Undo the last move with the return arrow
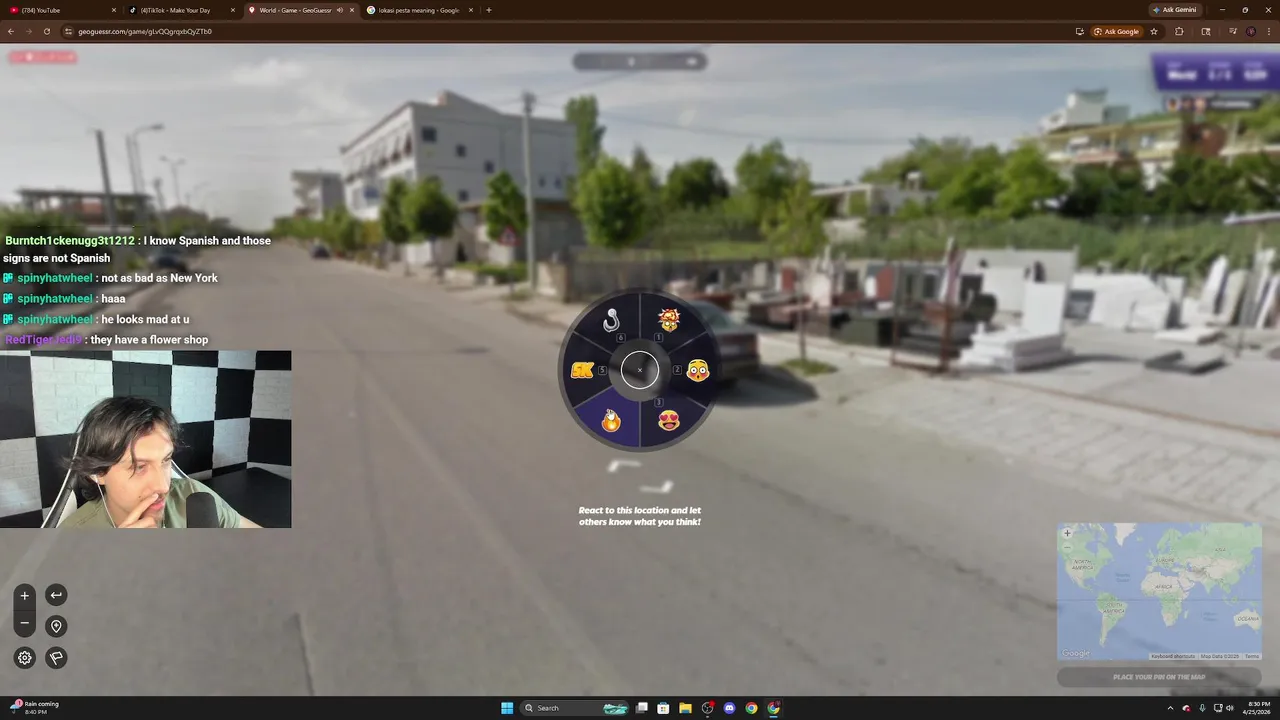The width and height of the screenshot is (1280, 720). pyautogui.click(x=56, y=595)
